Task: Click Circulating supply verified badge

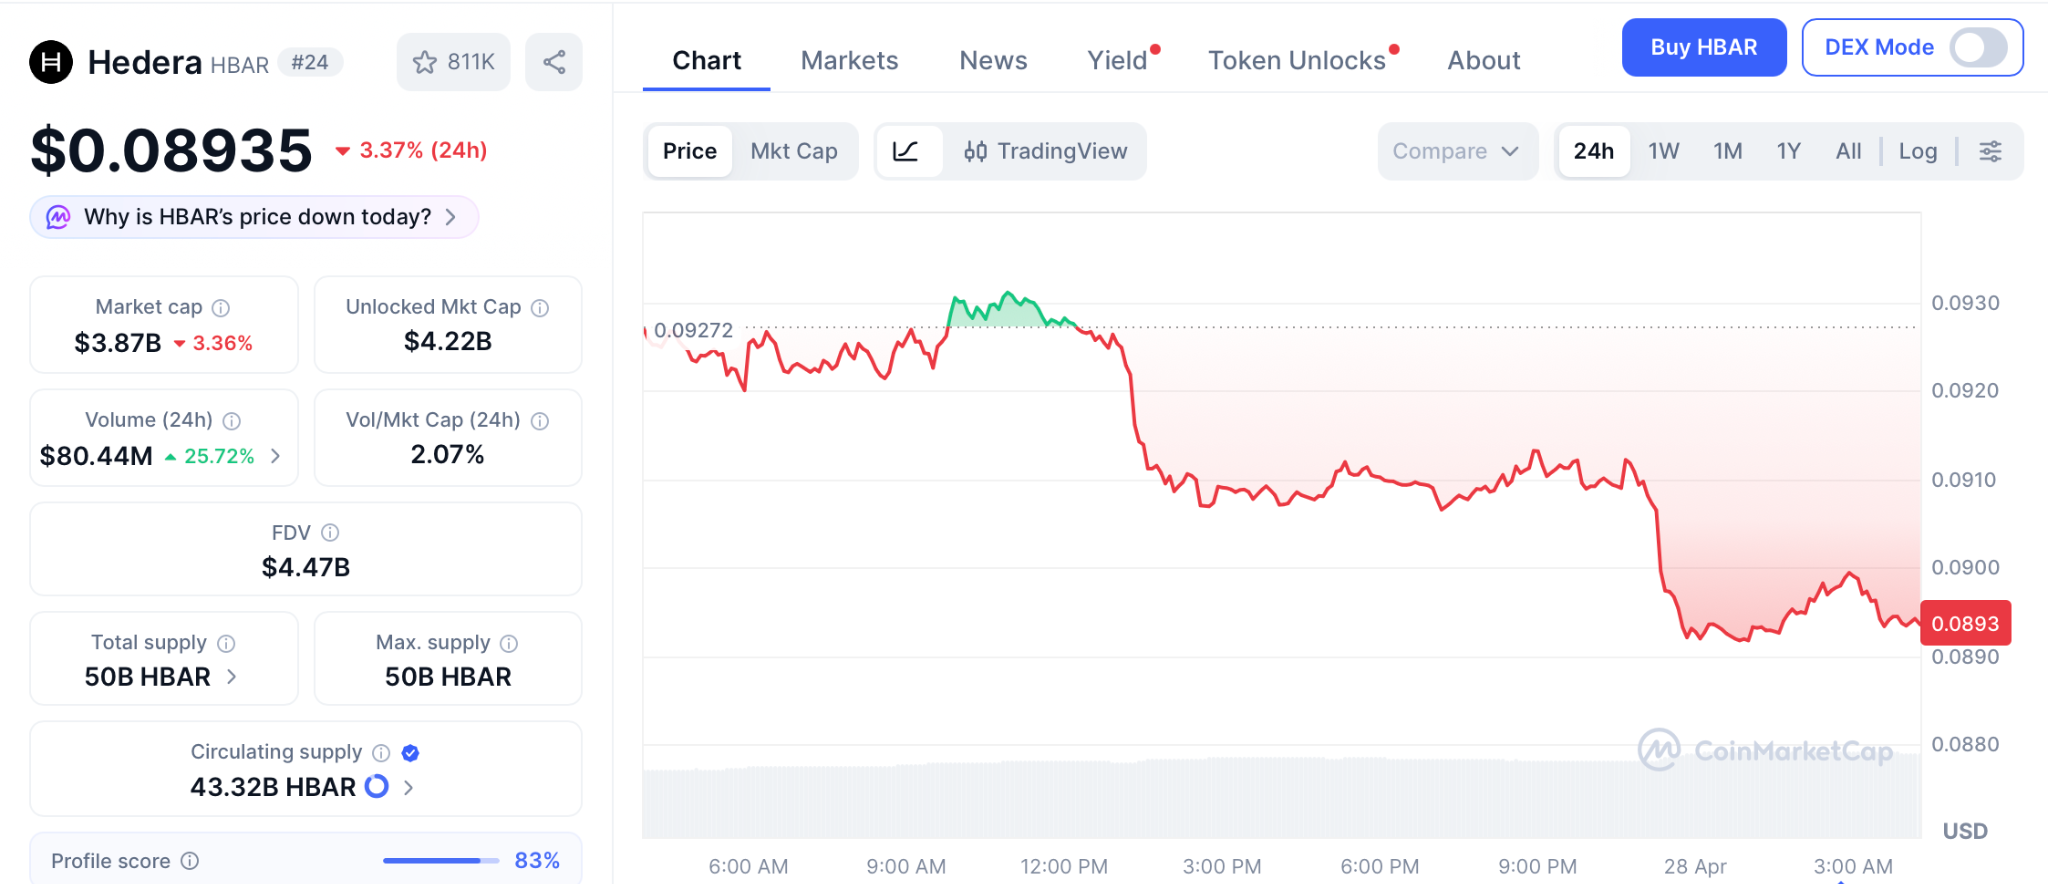Action: (x=410, y=753)
